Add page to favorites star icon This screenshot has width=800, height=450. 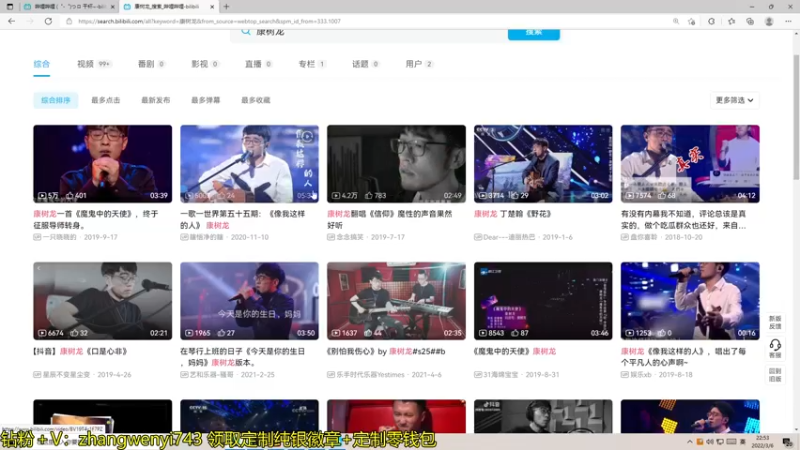[691, 21]
